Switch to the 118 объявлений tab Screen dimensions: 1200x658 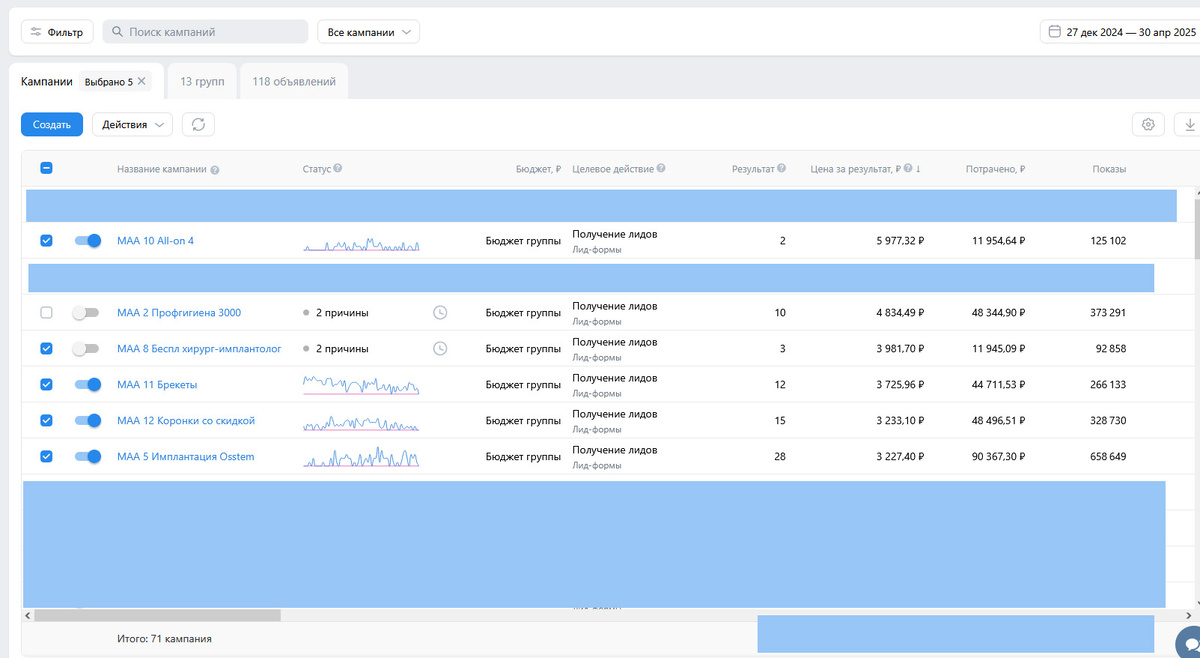(x=294, y=81)
